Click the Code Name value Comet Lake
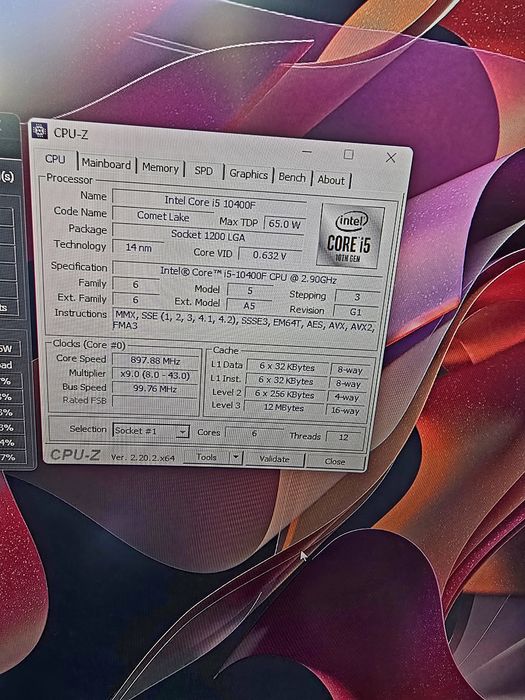This screenshot has height=700, width=525. [163, 216]
